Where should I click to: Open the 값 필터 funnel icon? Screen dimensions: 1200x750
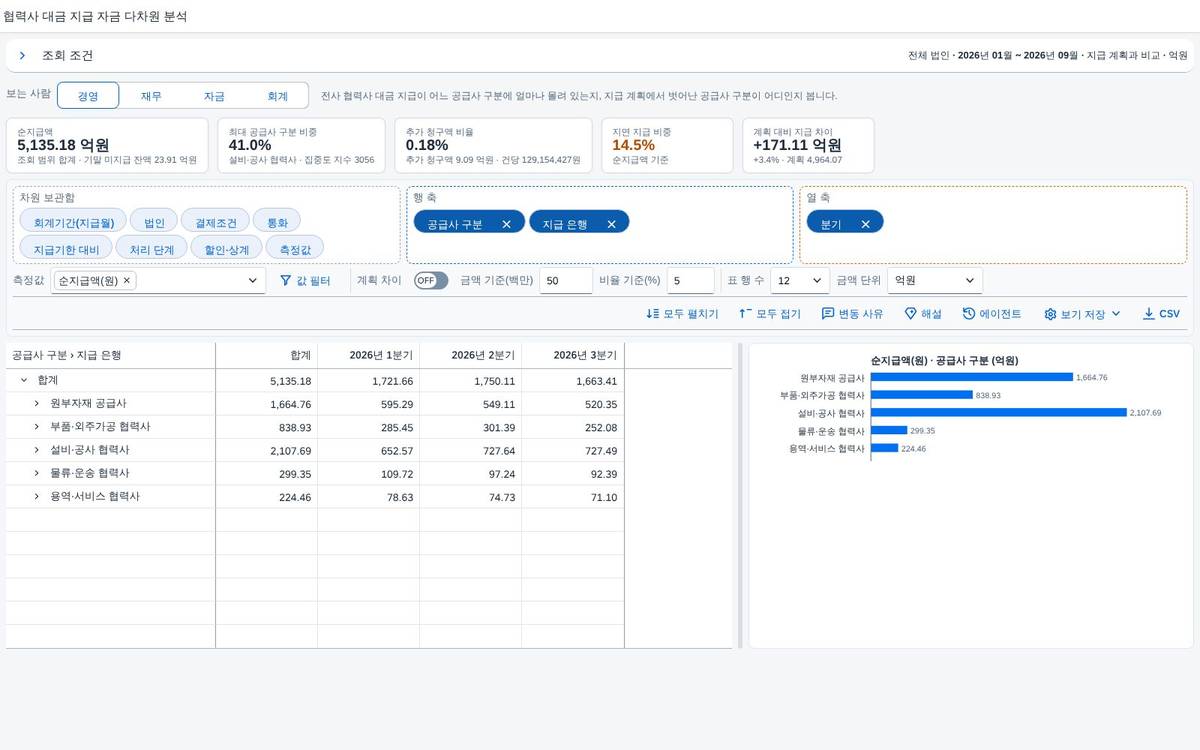click(x=286, y=281)
